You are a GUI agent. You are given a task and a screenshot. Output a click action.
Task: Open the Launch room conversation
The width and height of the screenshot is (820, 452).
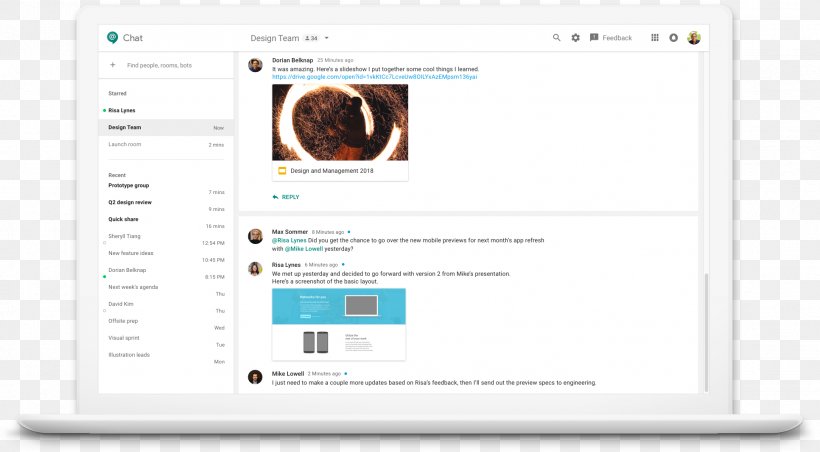point(166,144)
